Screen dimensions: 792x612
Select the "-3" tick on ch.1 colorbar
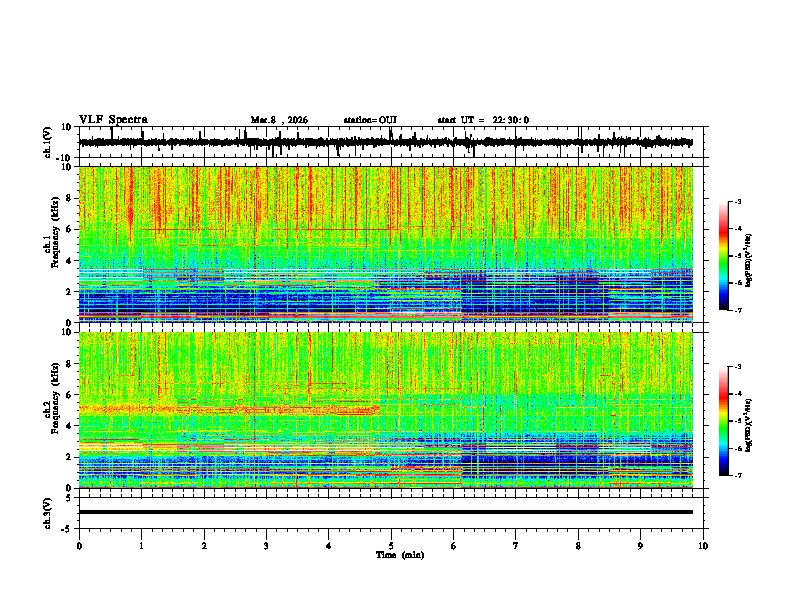point(738,201)
